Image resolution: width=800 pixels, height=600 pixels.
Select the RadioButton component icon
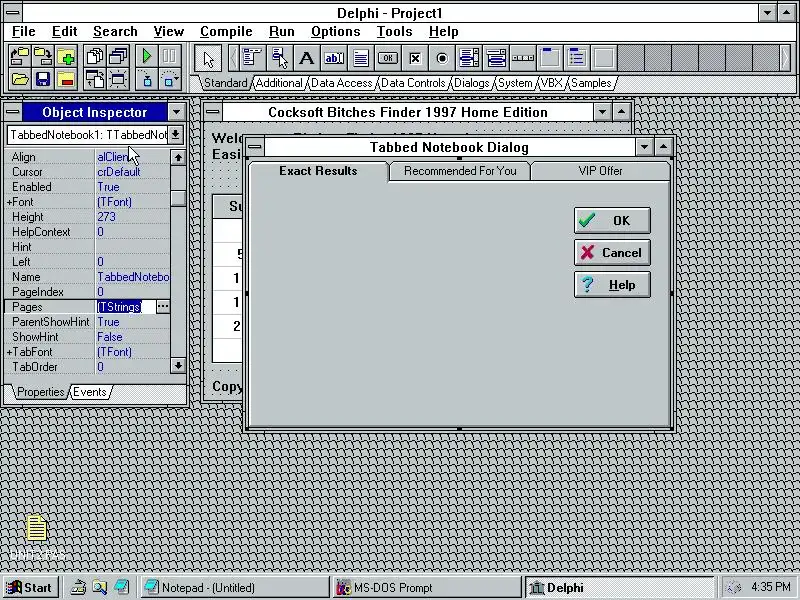point(442,58)
